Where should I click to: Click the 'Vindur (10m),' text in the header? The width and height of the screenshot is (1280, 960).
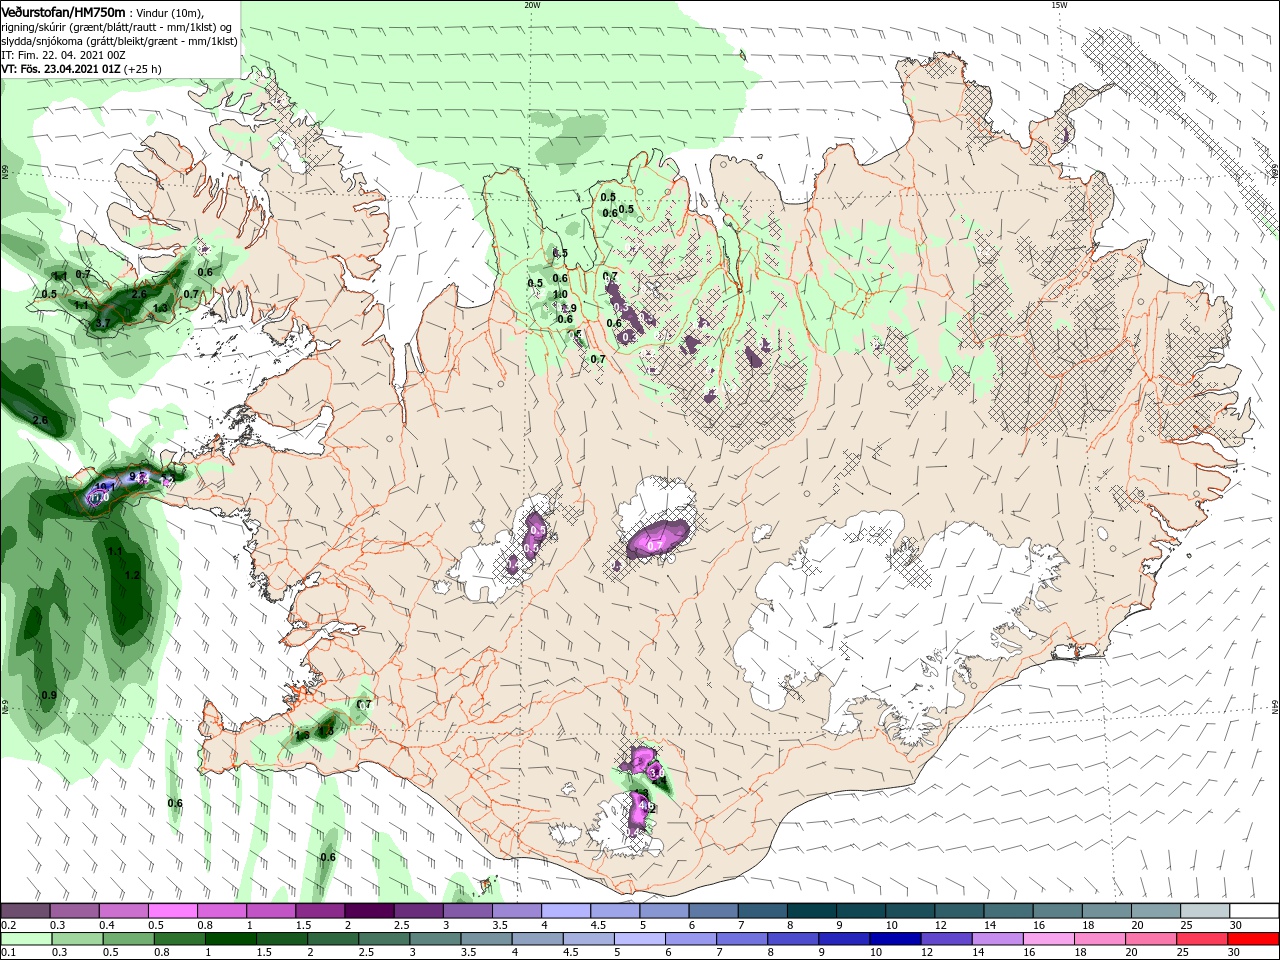click(x=169, y=12)
